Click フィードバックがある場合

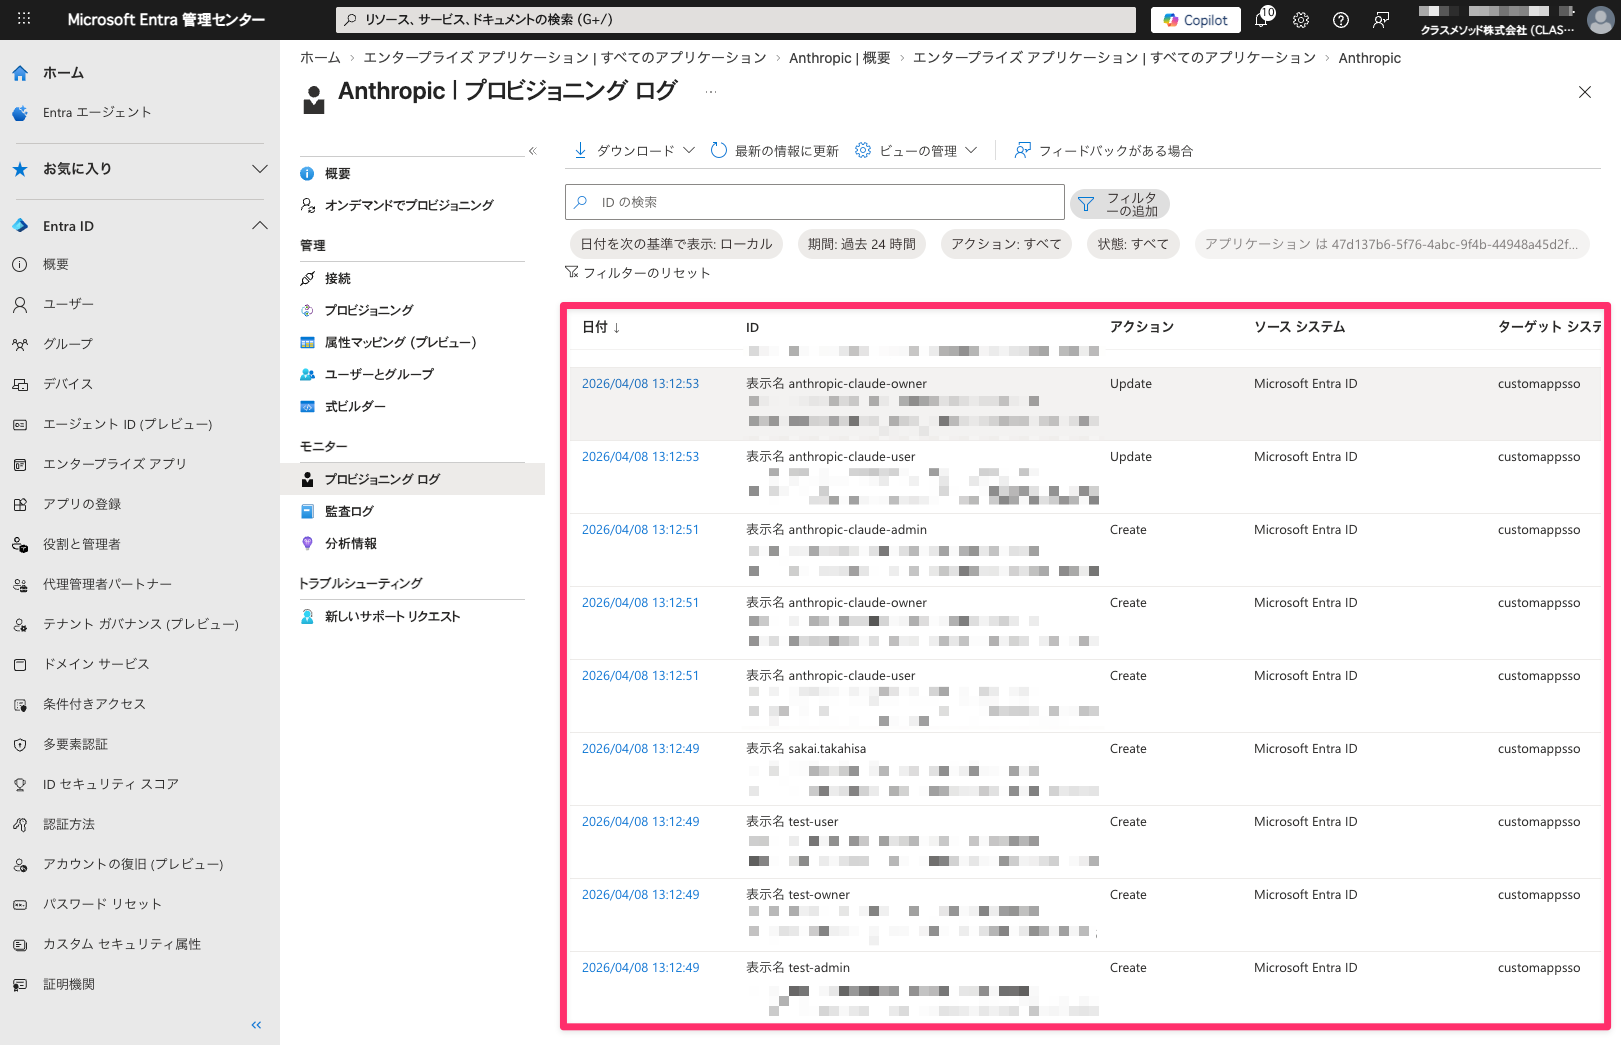pos(1104,151)
